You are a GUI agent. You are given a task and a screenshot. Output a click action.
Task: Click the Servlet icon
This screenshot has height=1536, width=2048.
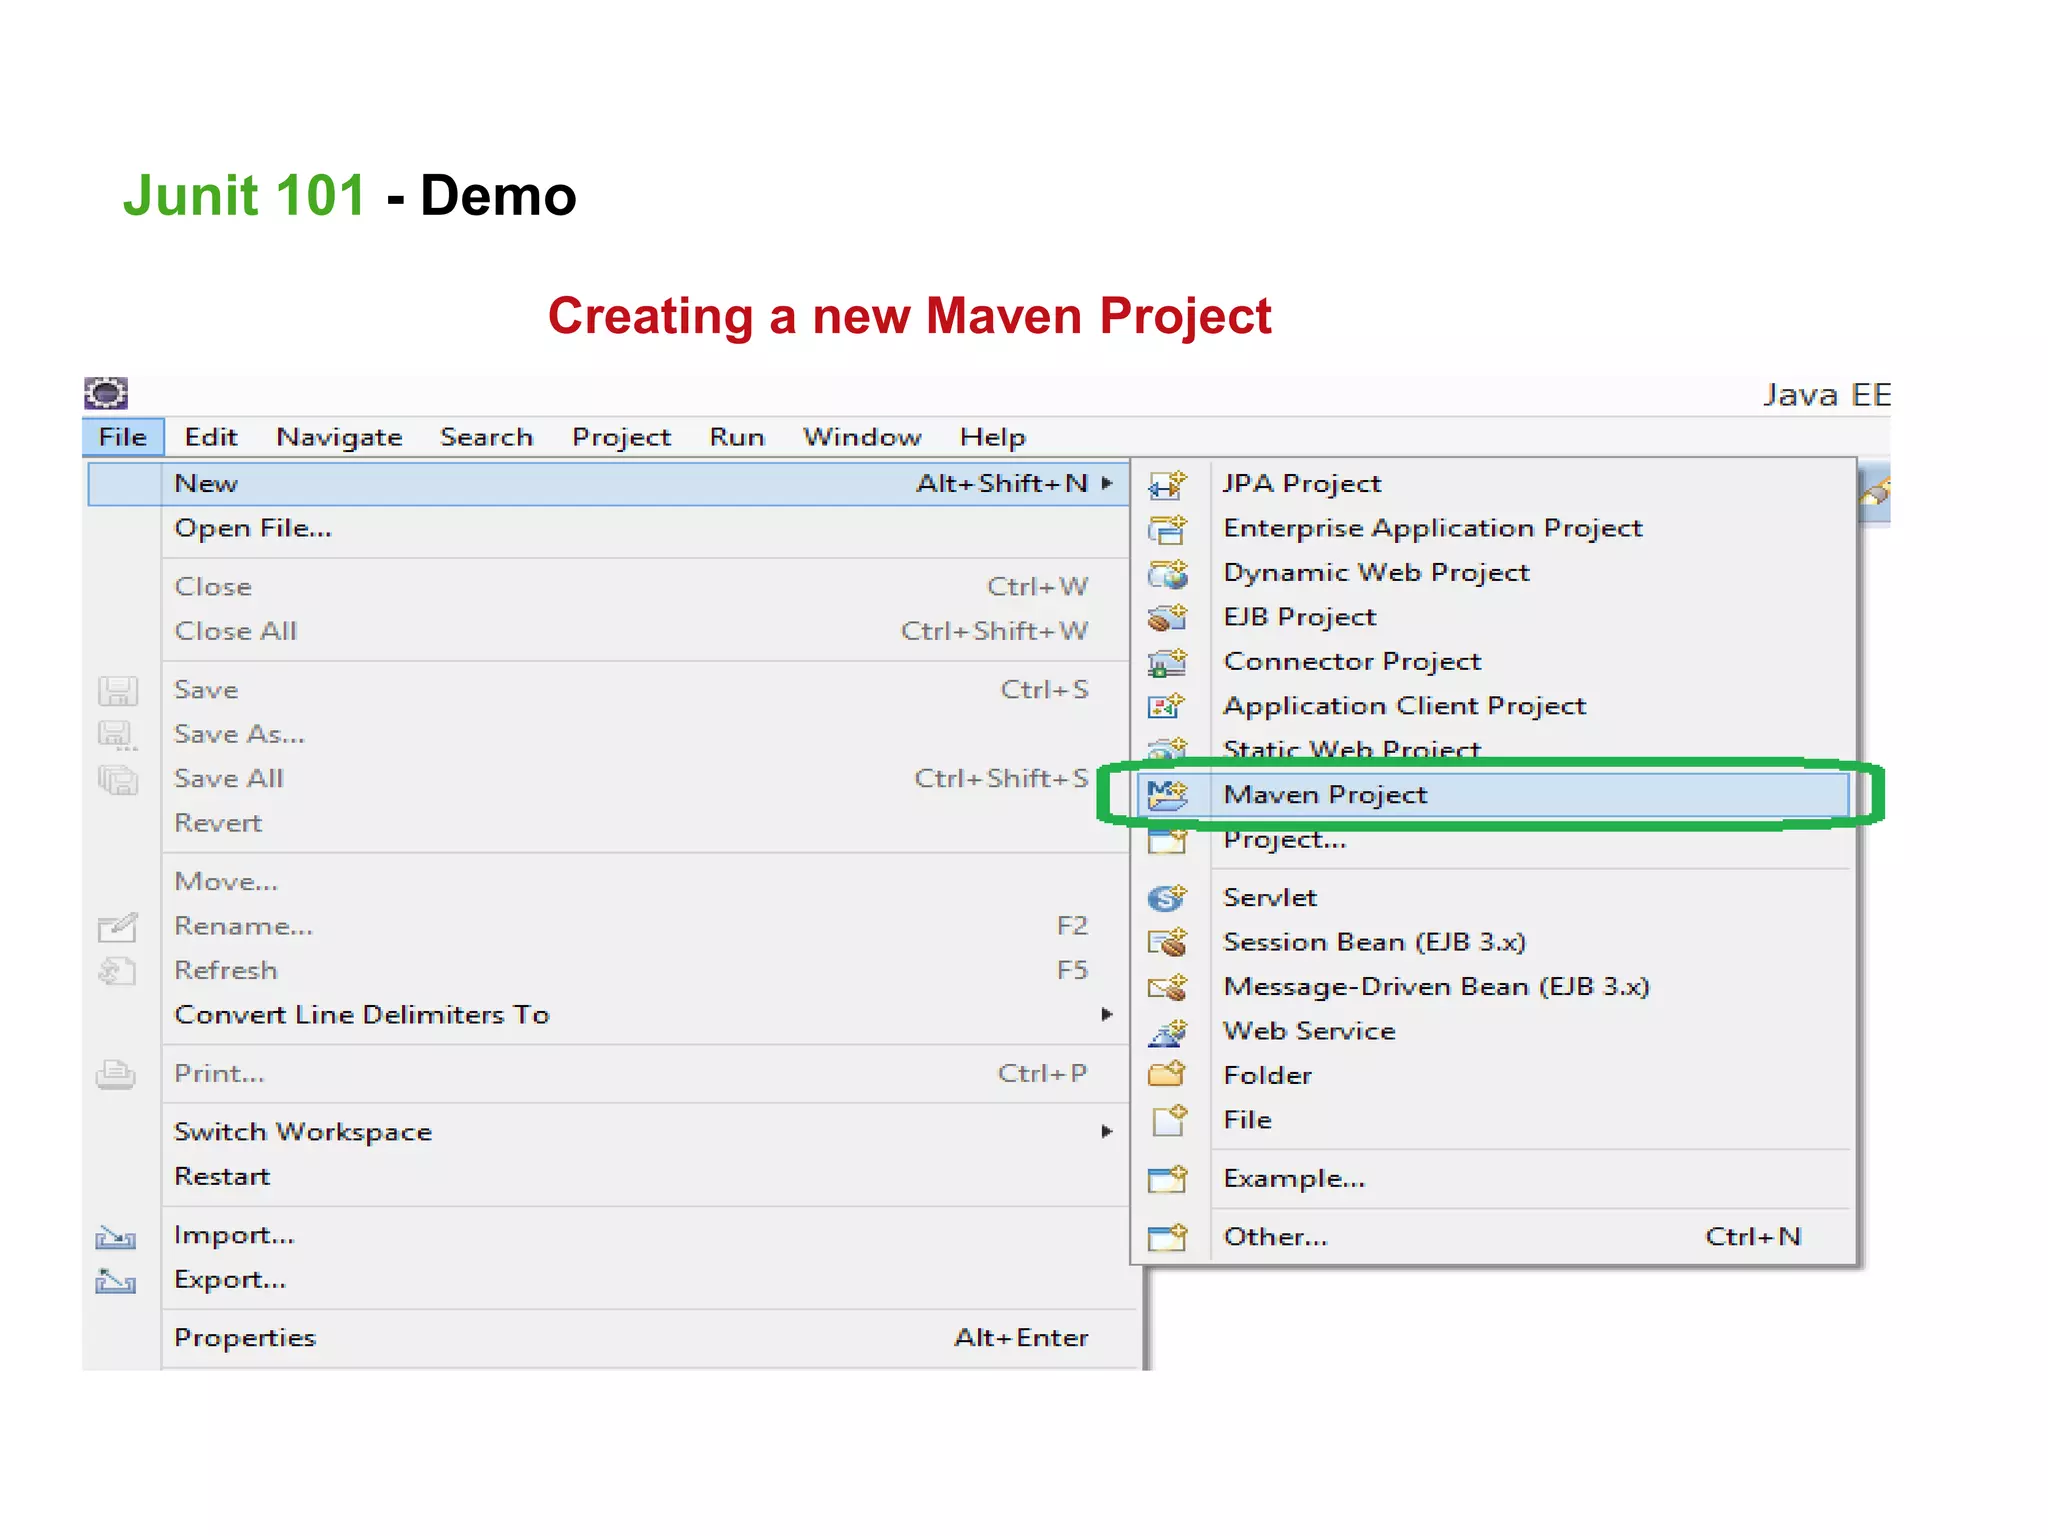(1167, 898)
